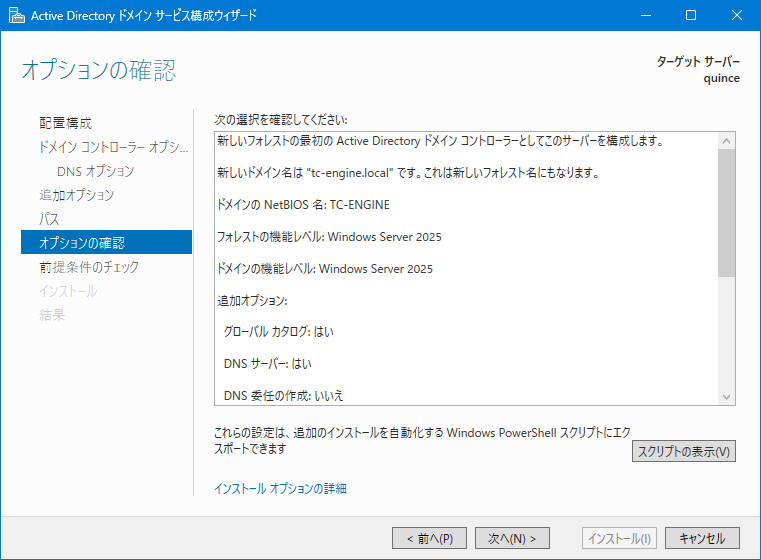This screenshot has width=761, height=560.
Task: Click scroll down arrow in review box
Action: [727, 396]
